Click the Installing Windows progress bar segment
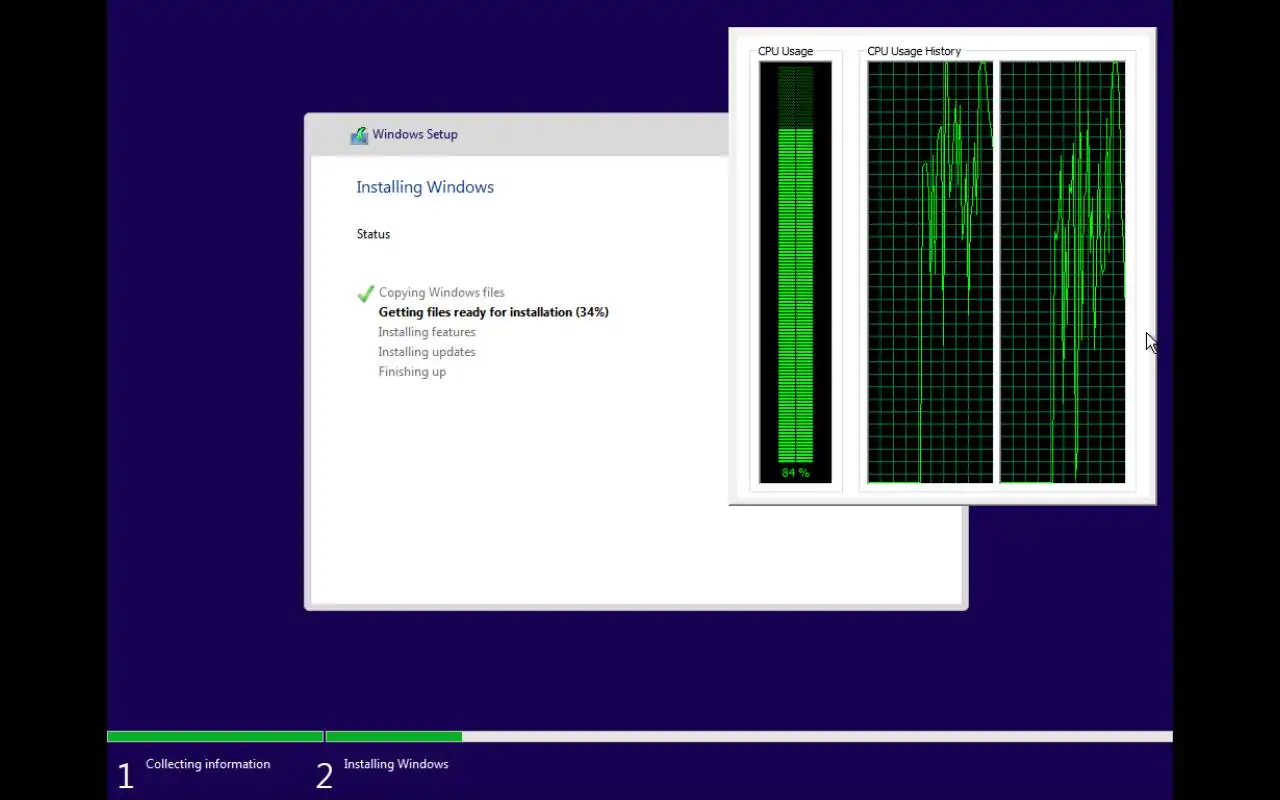Screen dimensions: 1280x800 [749, 737]
